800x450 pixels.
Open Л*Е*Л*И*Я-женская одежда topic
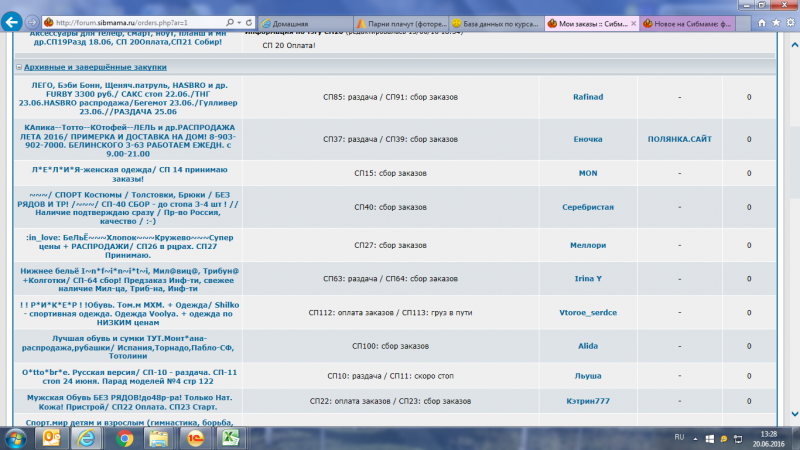[130, 174]
